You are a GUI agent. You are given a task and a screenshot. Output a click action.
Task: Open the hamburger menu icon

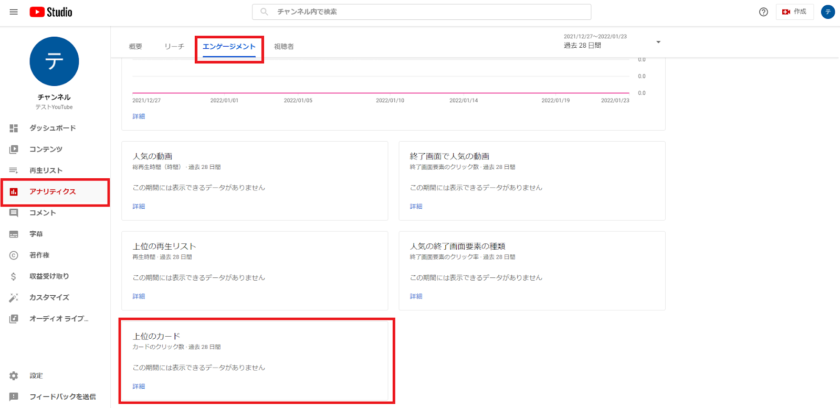click(14, 11)
